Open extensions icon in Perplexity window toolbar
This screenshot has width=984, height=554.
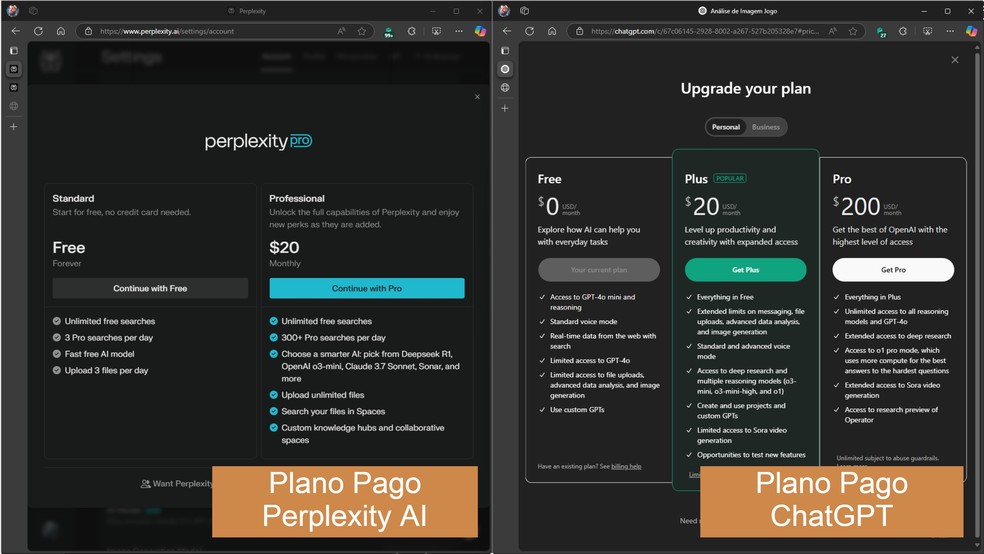point(412,31)
